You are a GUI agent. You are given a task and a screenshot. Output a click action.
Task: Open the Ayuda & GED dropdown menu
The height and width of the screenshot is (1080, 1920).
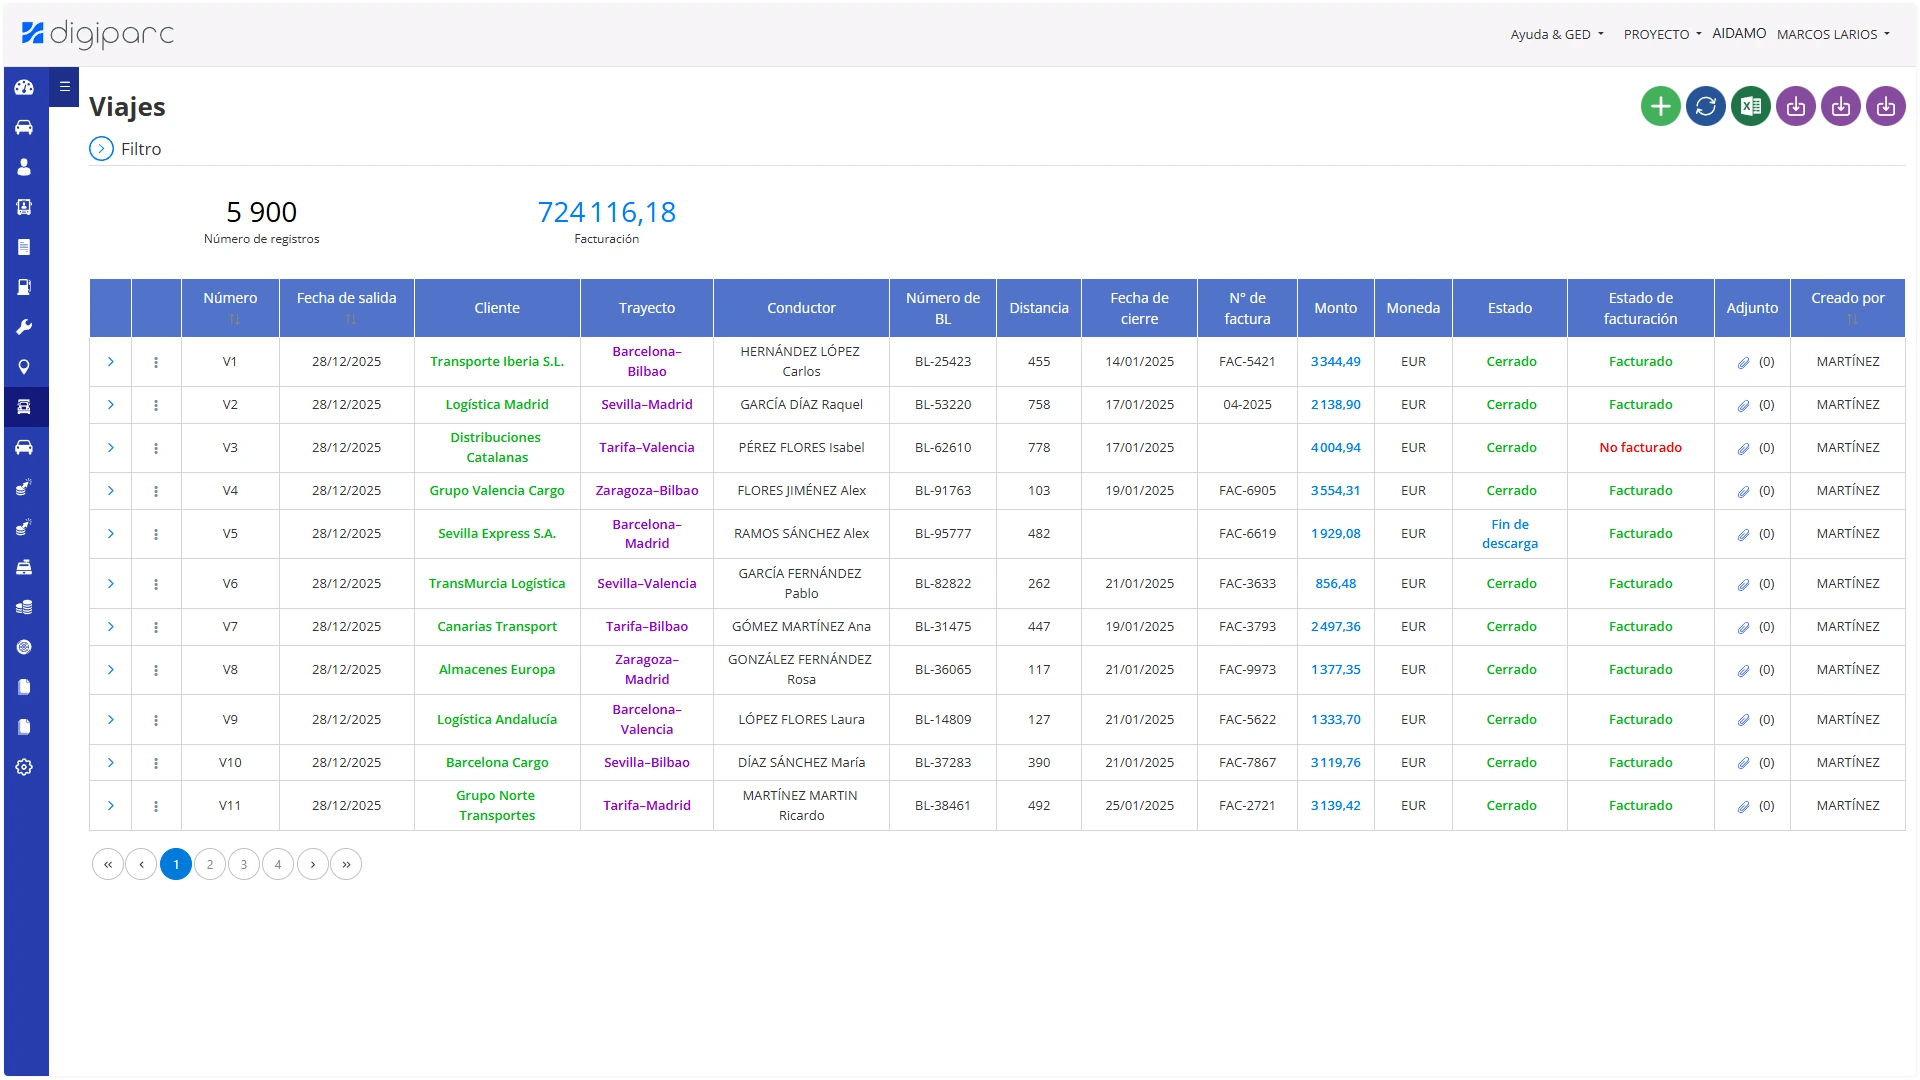1556,34
